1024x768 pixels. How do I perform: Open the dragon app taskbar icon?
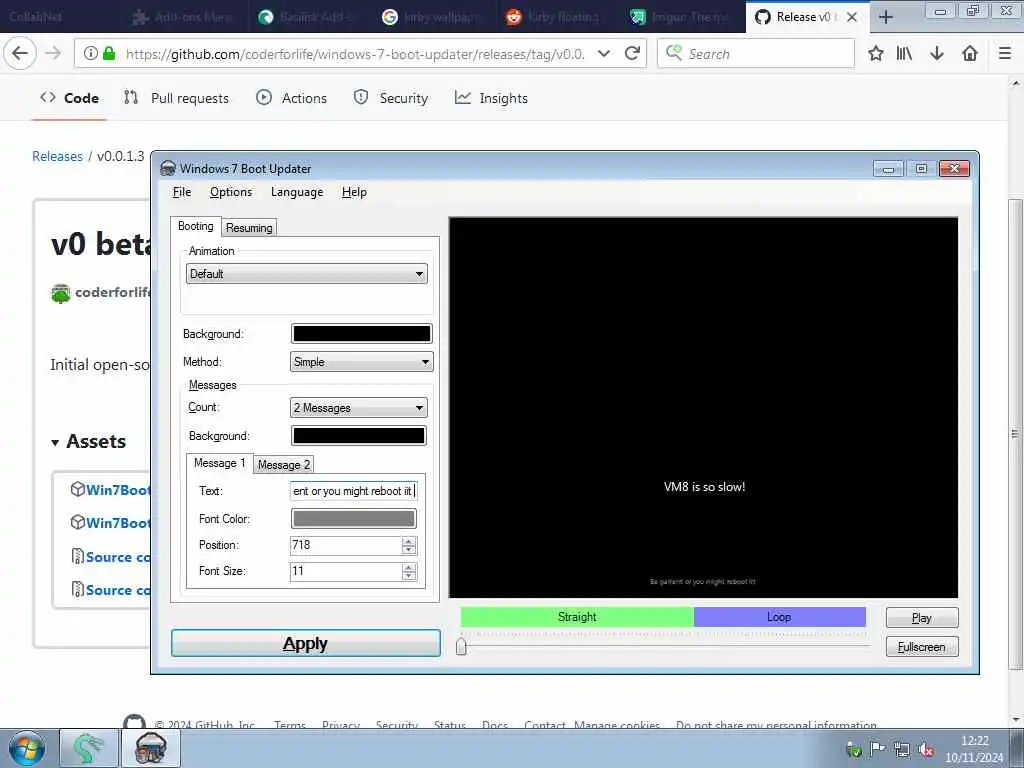[89, 748]
